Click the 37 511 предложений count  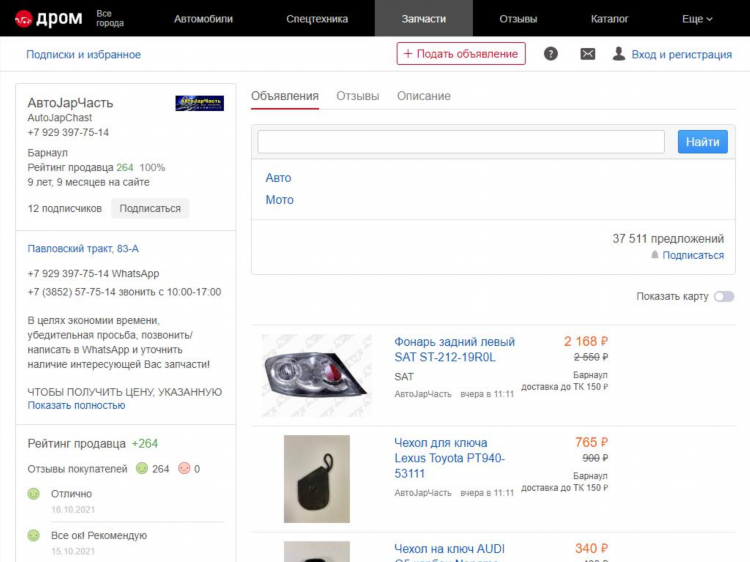coord(668,239)
